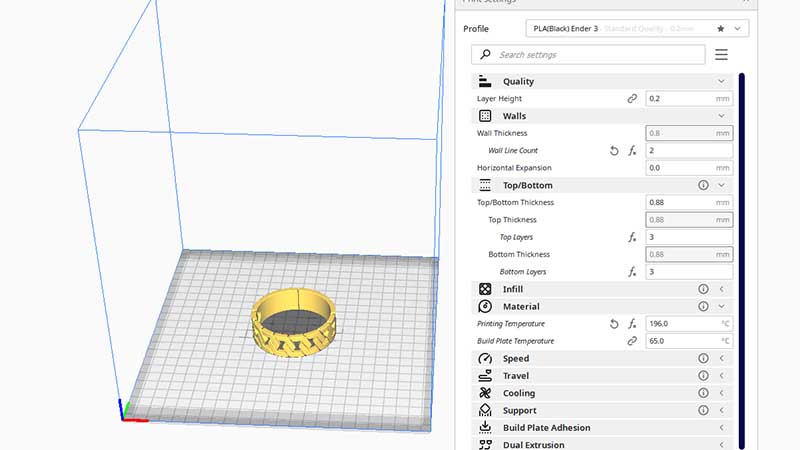This screenshot has width=800, height=450.
Task: Reset the Printing Temperature value
Action: pyautogui.click(x=614, y=324)
